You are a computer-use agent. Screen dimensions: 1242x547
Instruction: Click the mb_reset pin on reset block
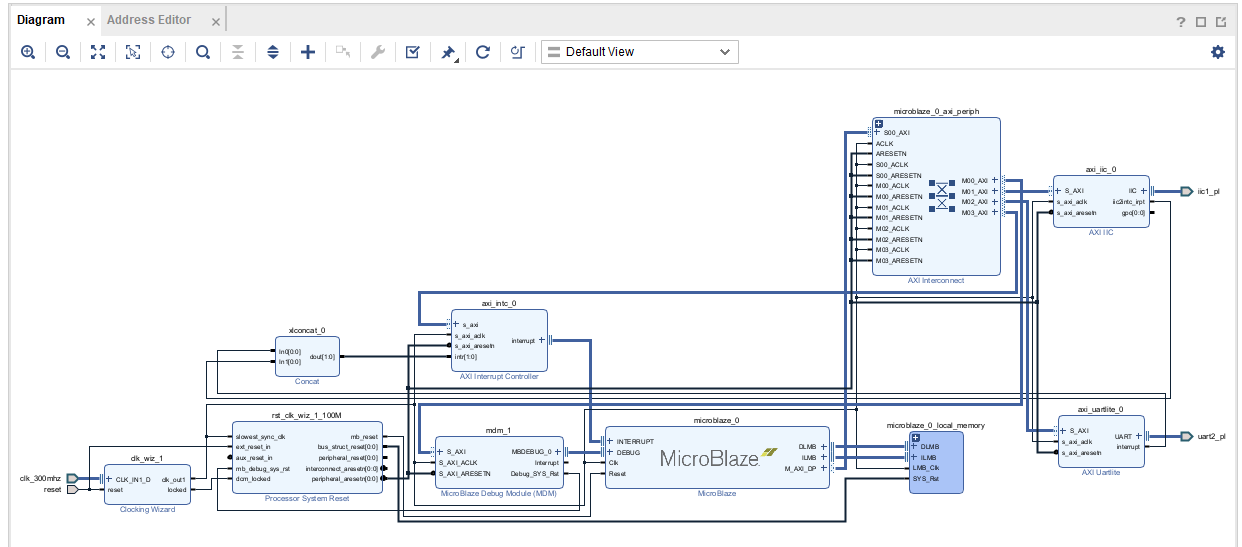364,437
